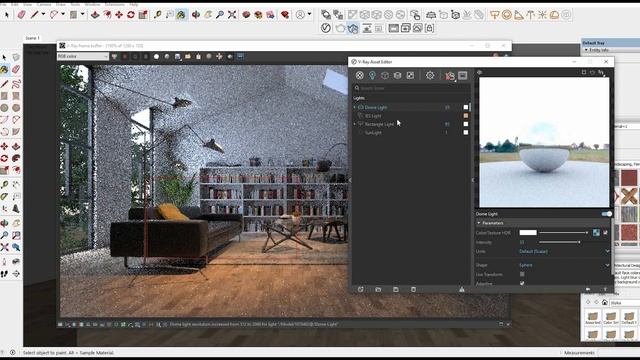
Task: Click the V-Ray interactive render teapot icon
Action: click(x=353, y=28)
